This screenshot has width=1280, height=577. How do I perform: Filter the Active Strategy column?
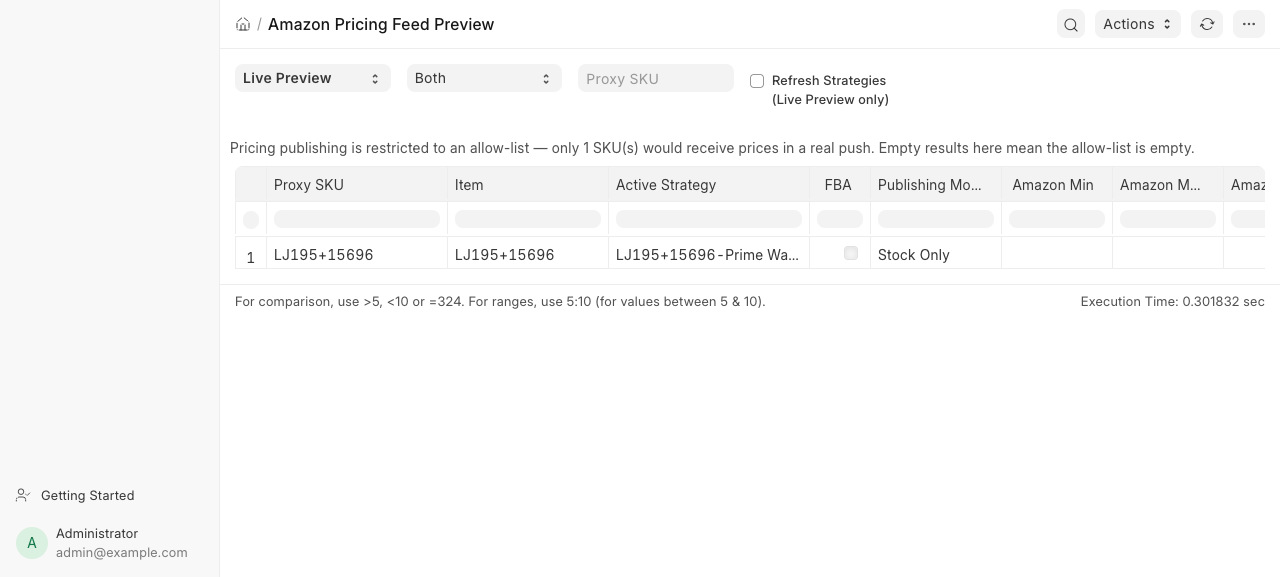(x=709, y=219)
